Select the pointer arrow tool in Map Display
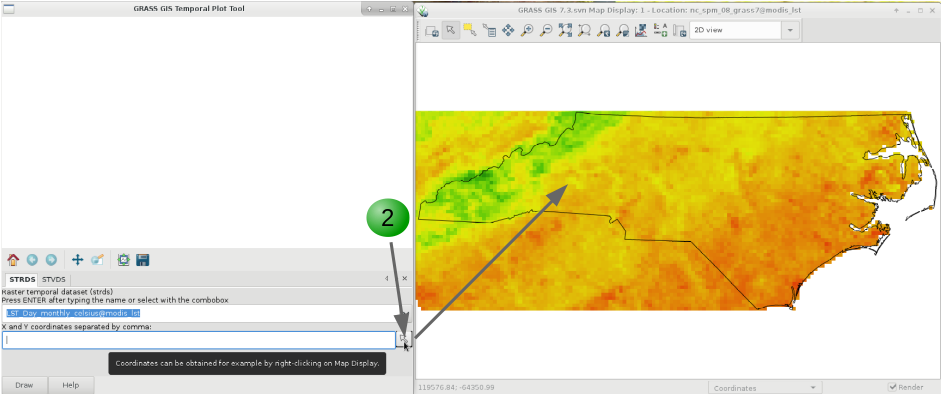The width and height of the screenshot is (941, 394). pyautogui.click(x=451, y=31)
